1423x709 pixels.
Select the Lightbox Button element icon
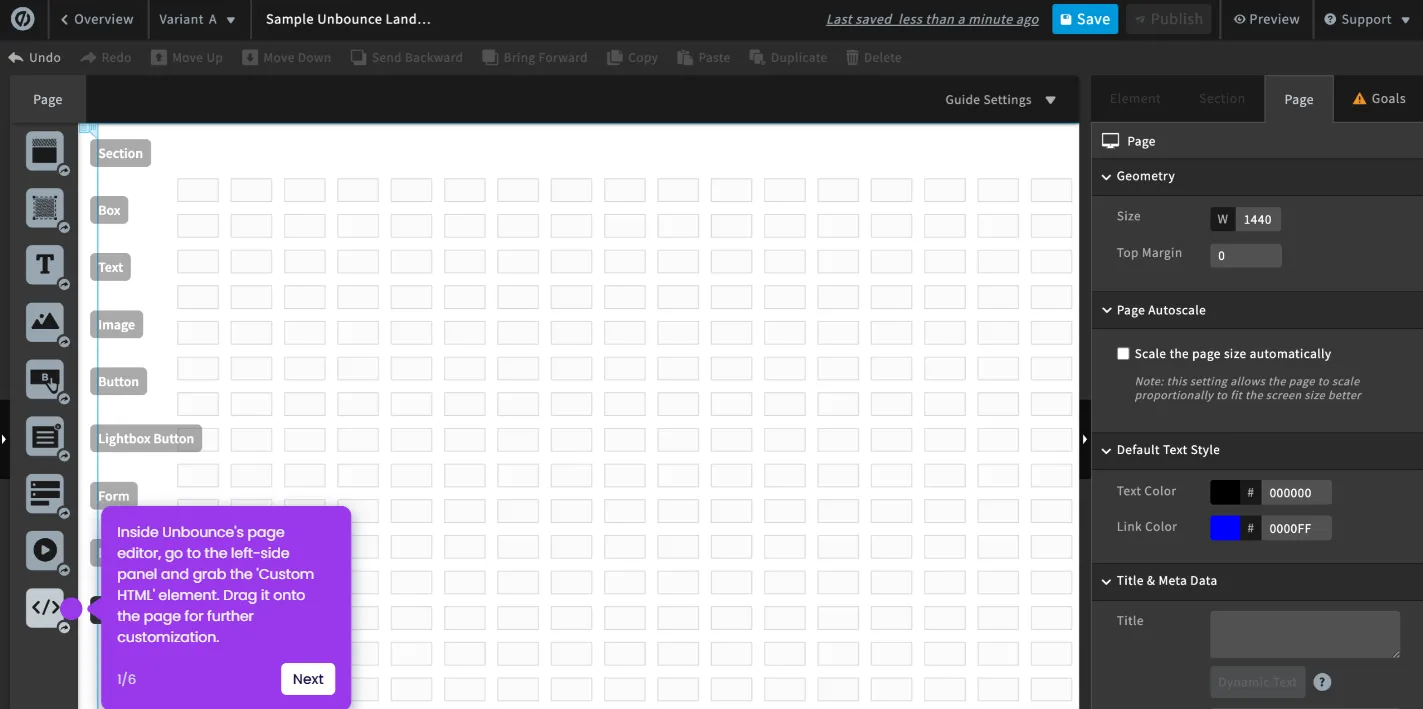pyautogui.click(x=45, y=436)
